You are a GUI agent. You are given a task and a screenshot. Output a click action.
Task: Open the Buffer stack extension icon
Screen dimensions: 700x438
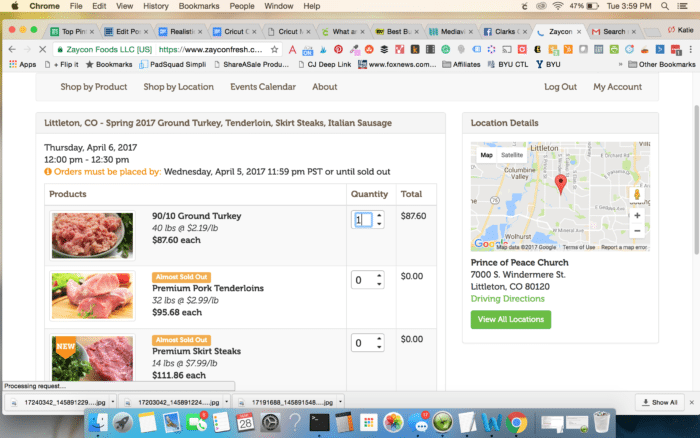(x=384, y=49)
